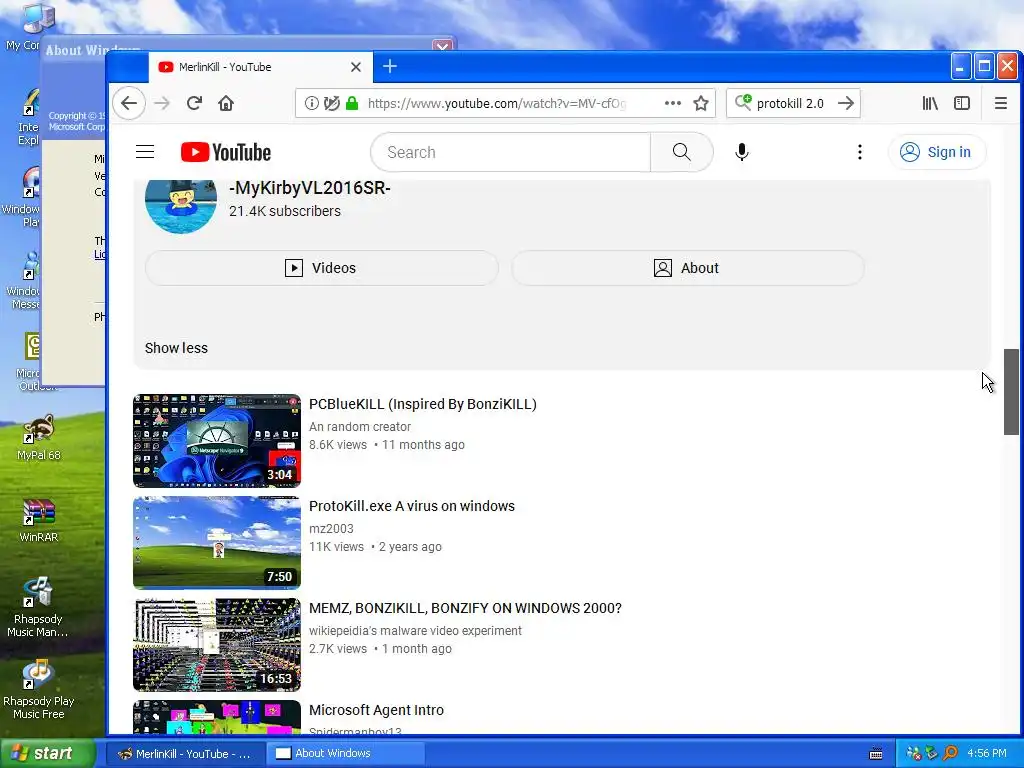Focus the YouTube Search field
The width and height of the screenshot is (1024, 768).
511,152
